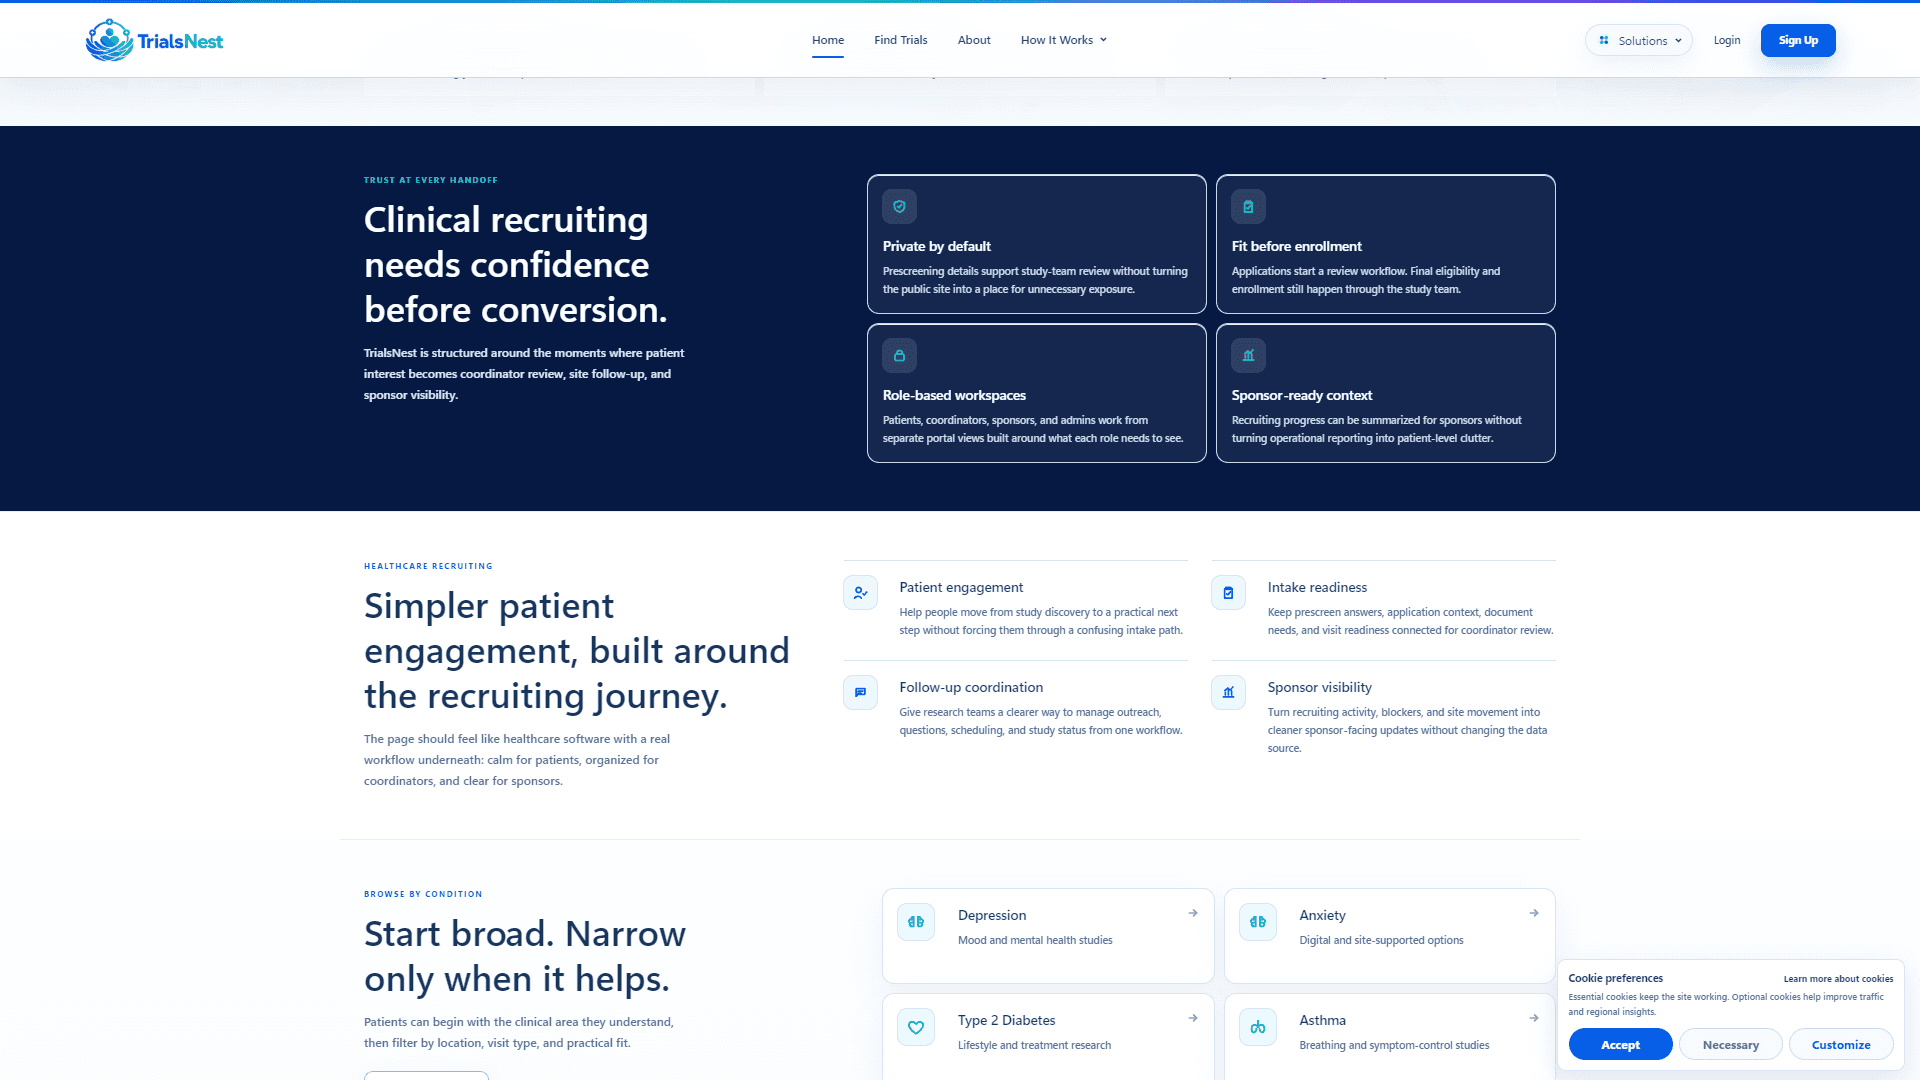Click the Sign Up button
The width and height of the screenshot is (1920, 1080).
pyautogui.click(x=1798, y=40)
